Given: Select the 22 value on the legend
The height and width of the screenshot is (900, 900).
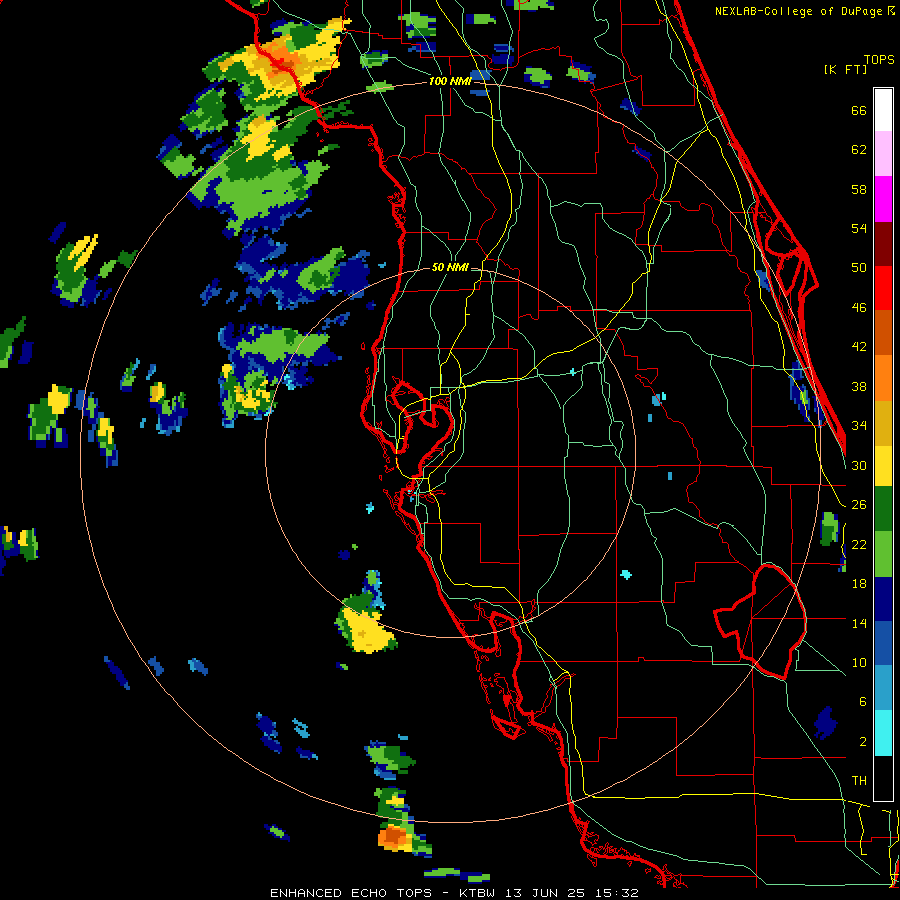Looking at the screenshot, I should (x=859, y=544).
